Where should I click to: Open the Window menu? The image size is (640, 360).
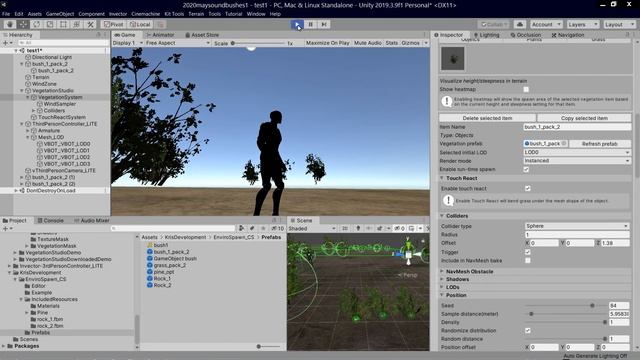256,14
